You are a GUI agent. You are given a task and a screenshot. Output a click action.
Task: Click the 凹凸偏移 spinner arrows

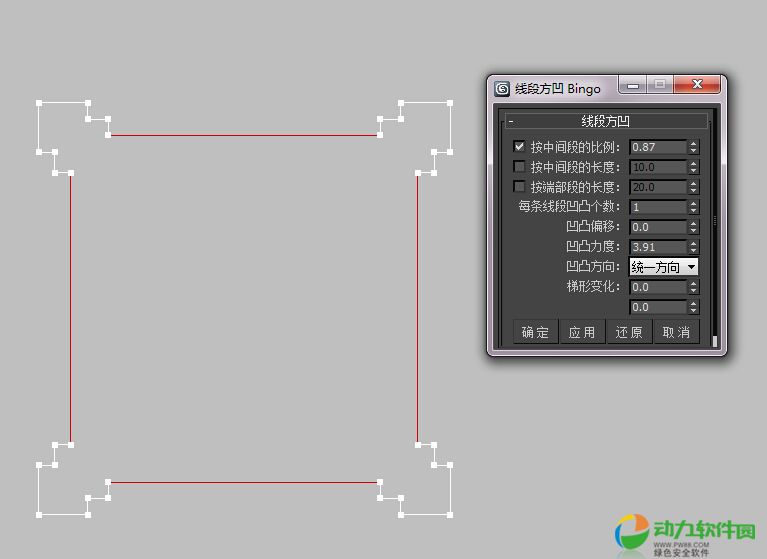tap(694, 227)
